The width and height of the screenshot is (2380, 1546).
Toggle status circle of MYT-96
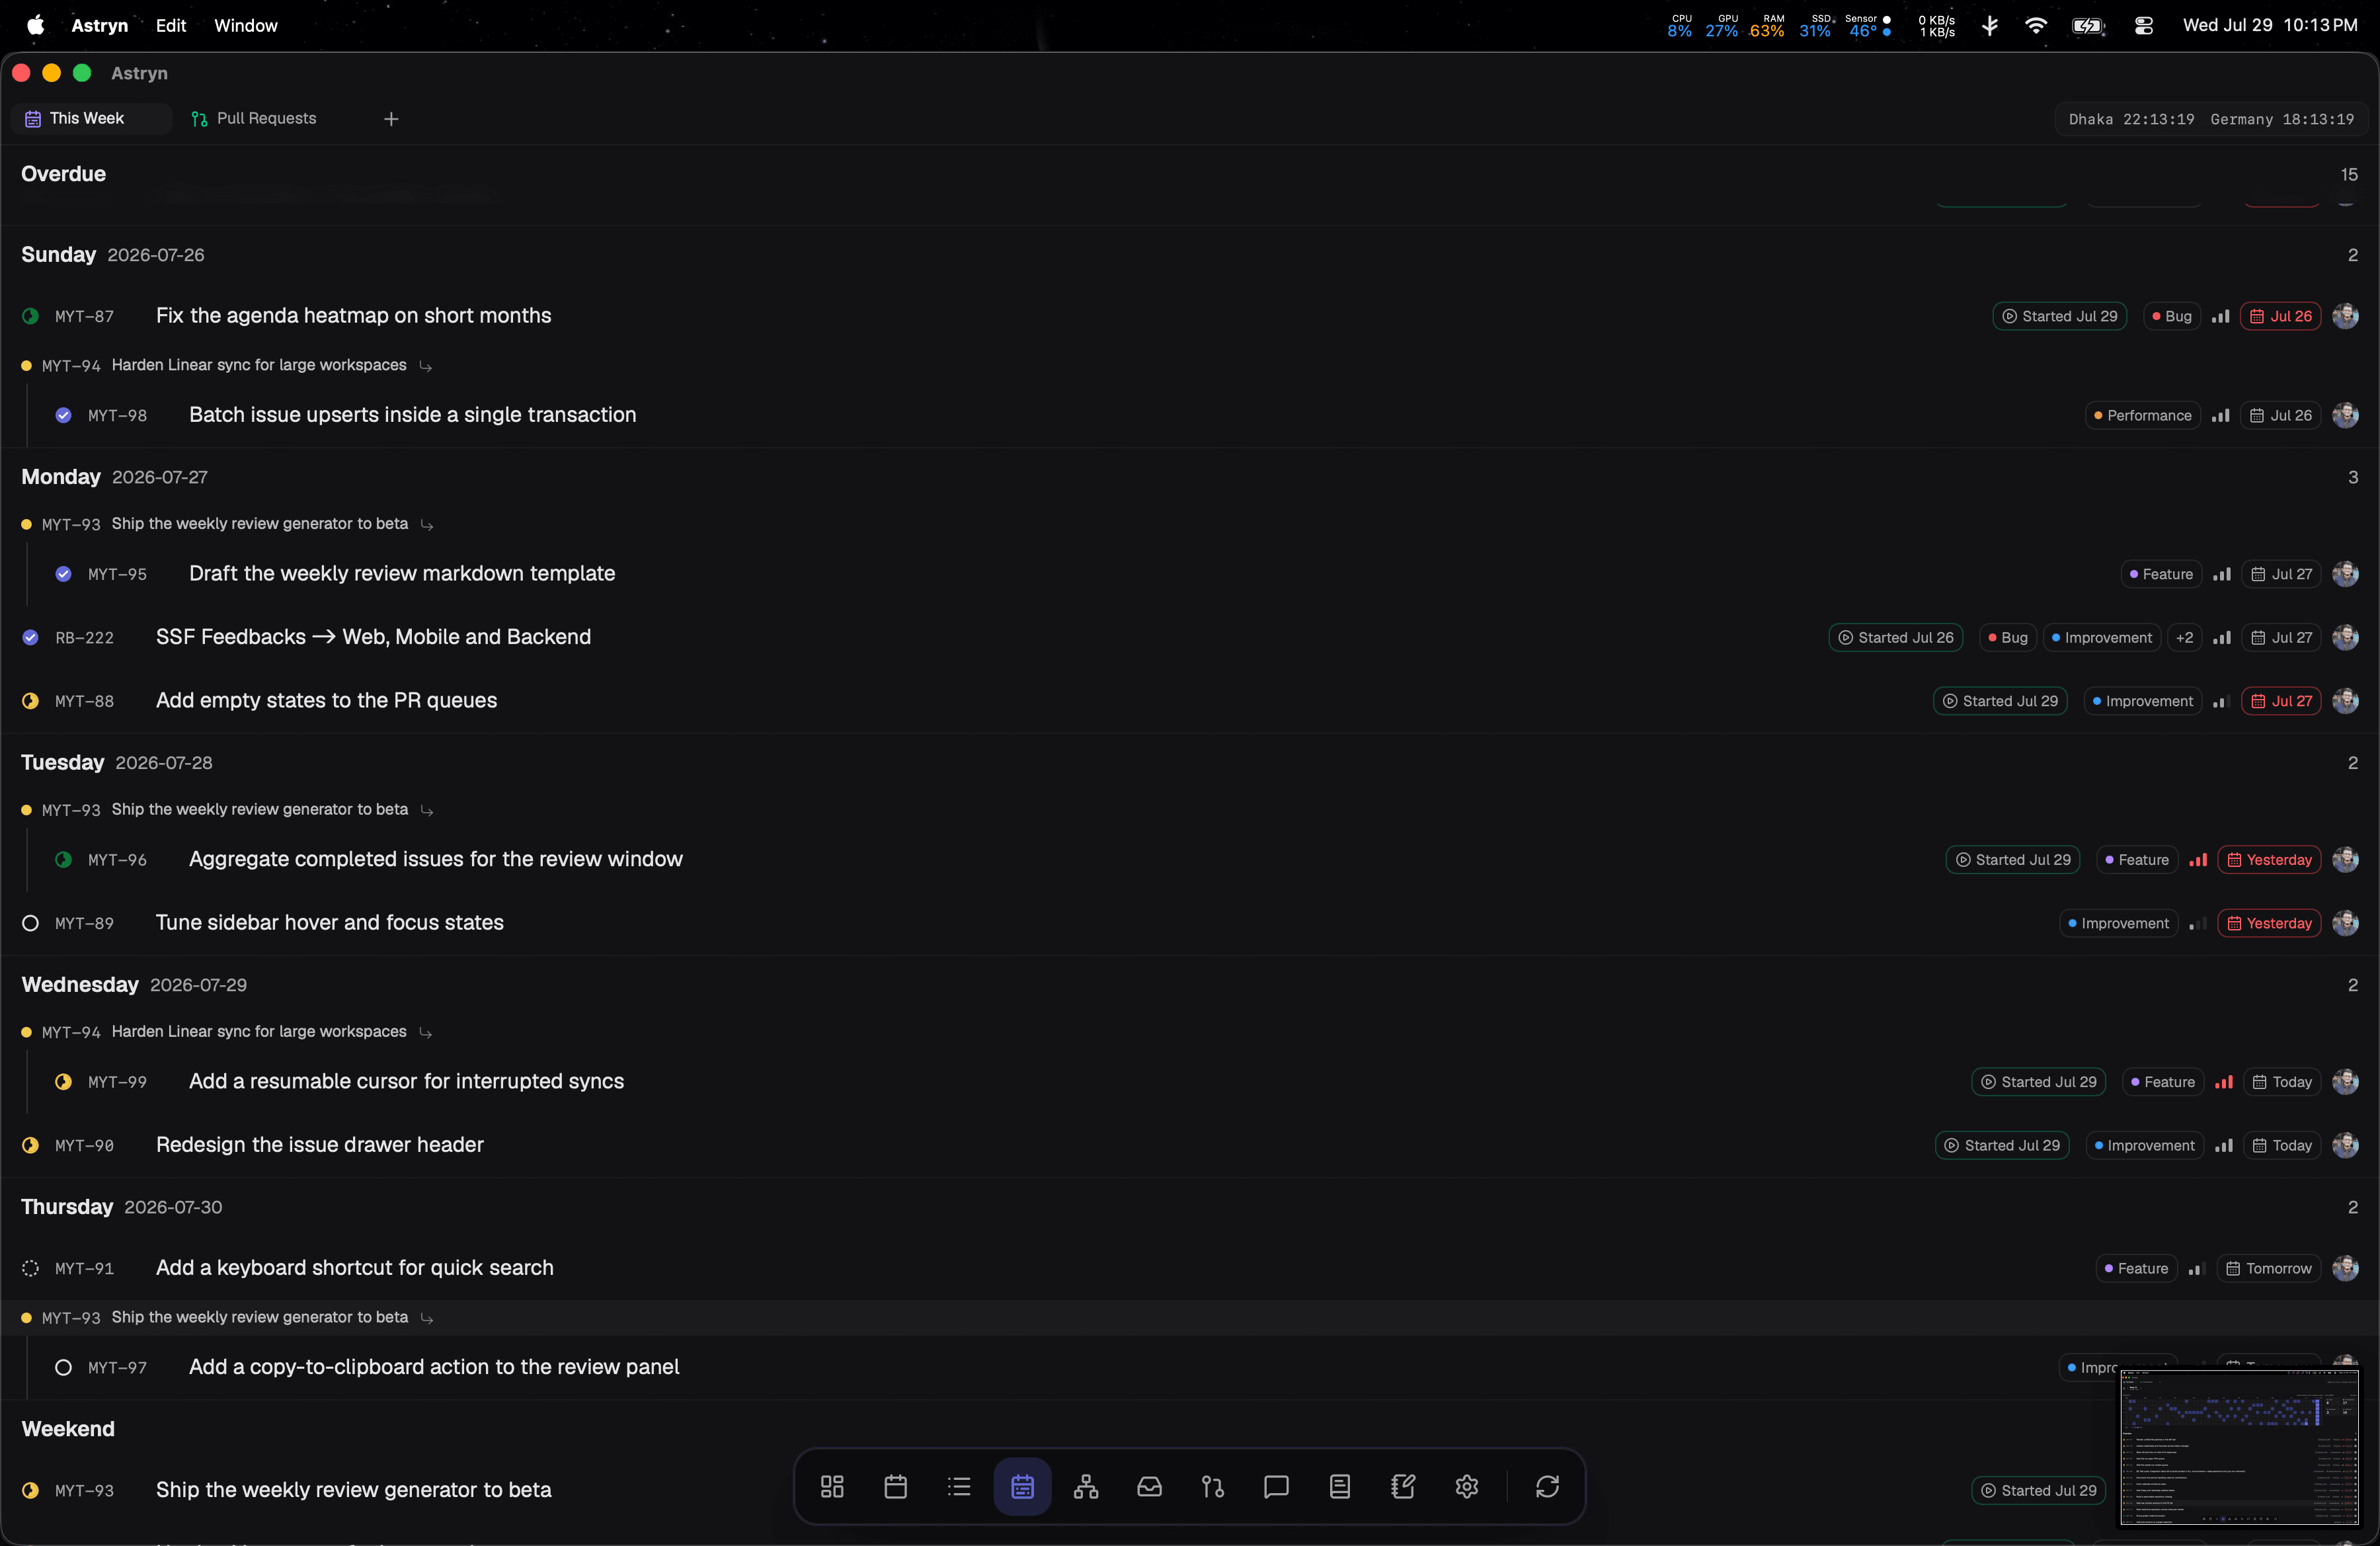click(63, 860)
